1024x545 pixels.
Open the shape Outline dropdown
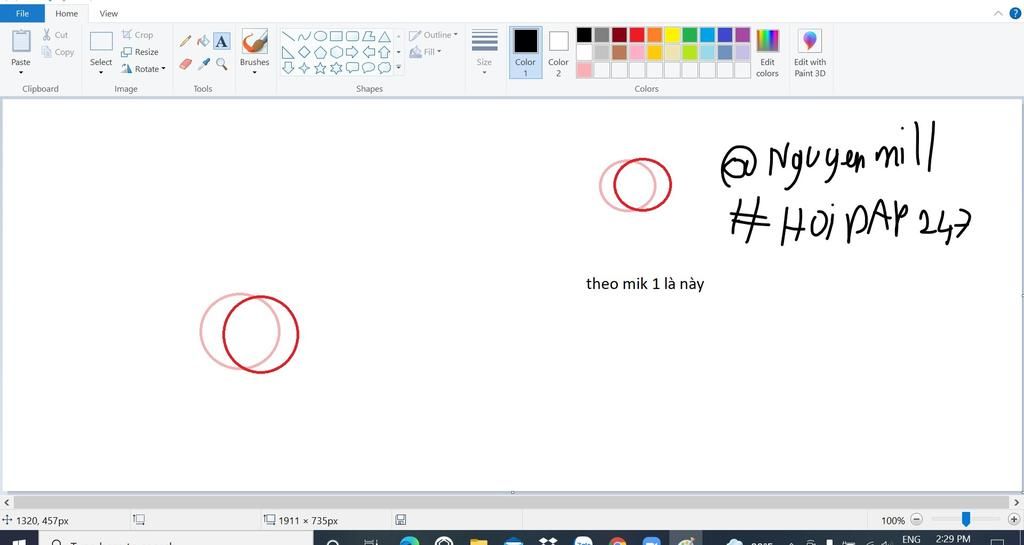tap(434, 35)
